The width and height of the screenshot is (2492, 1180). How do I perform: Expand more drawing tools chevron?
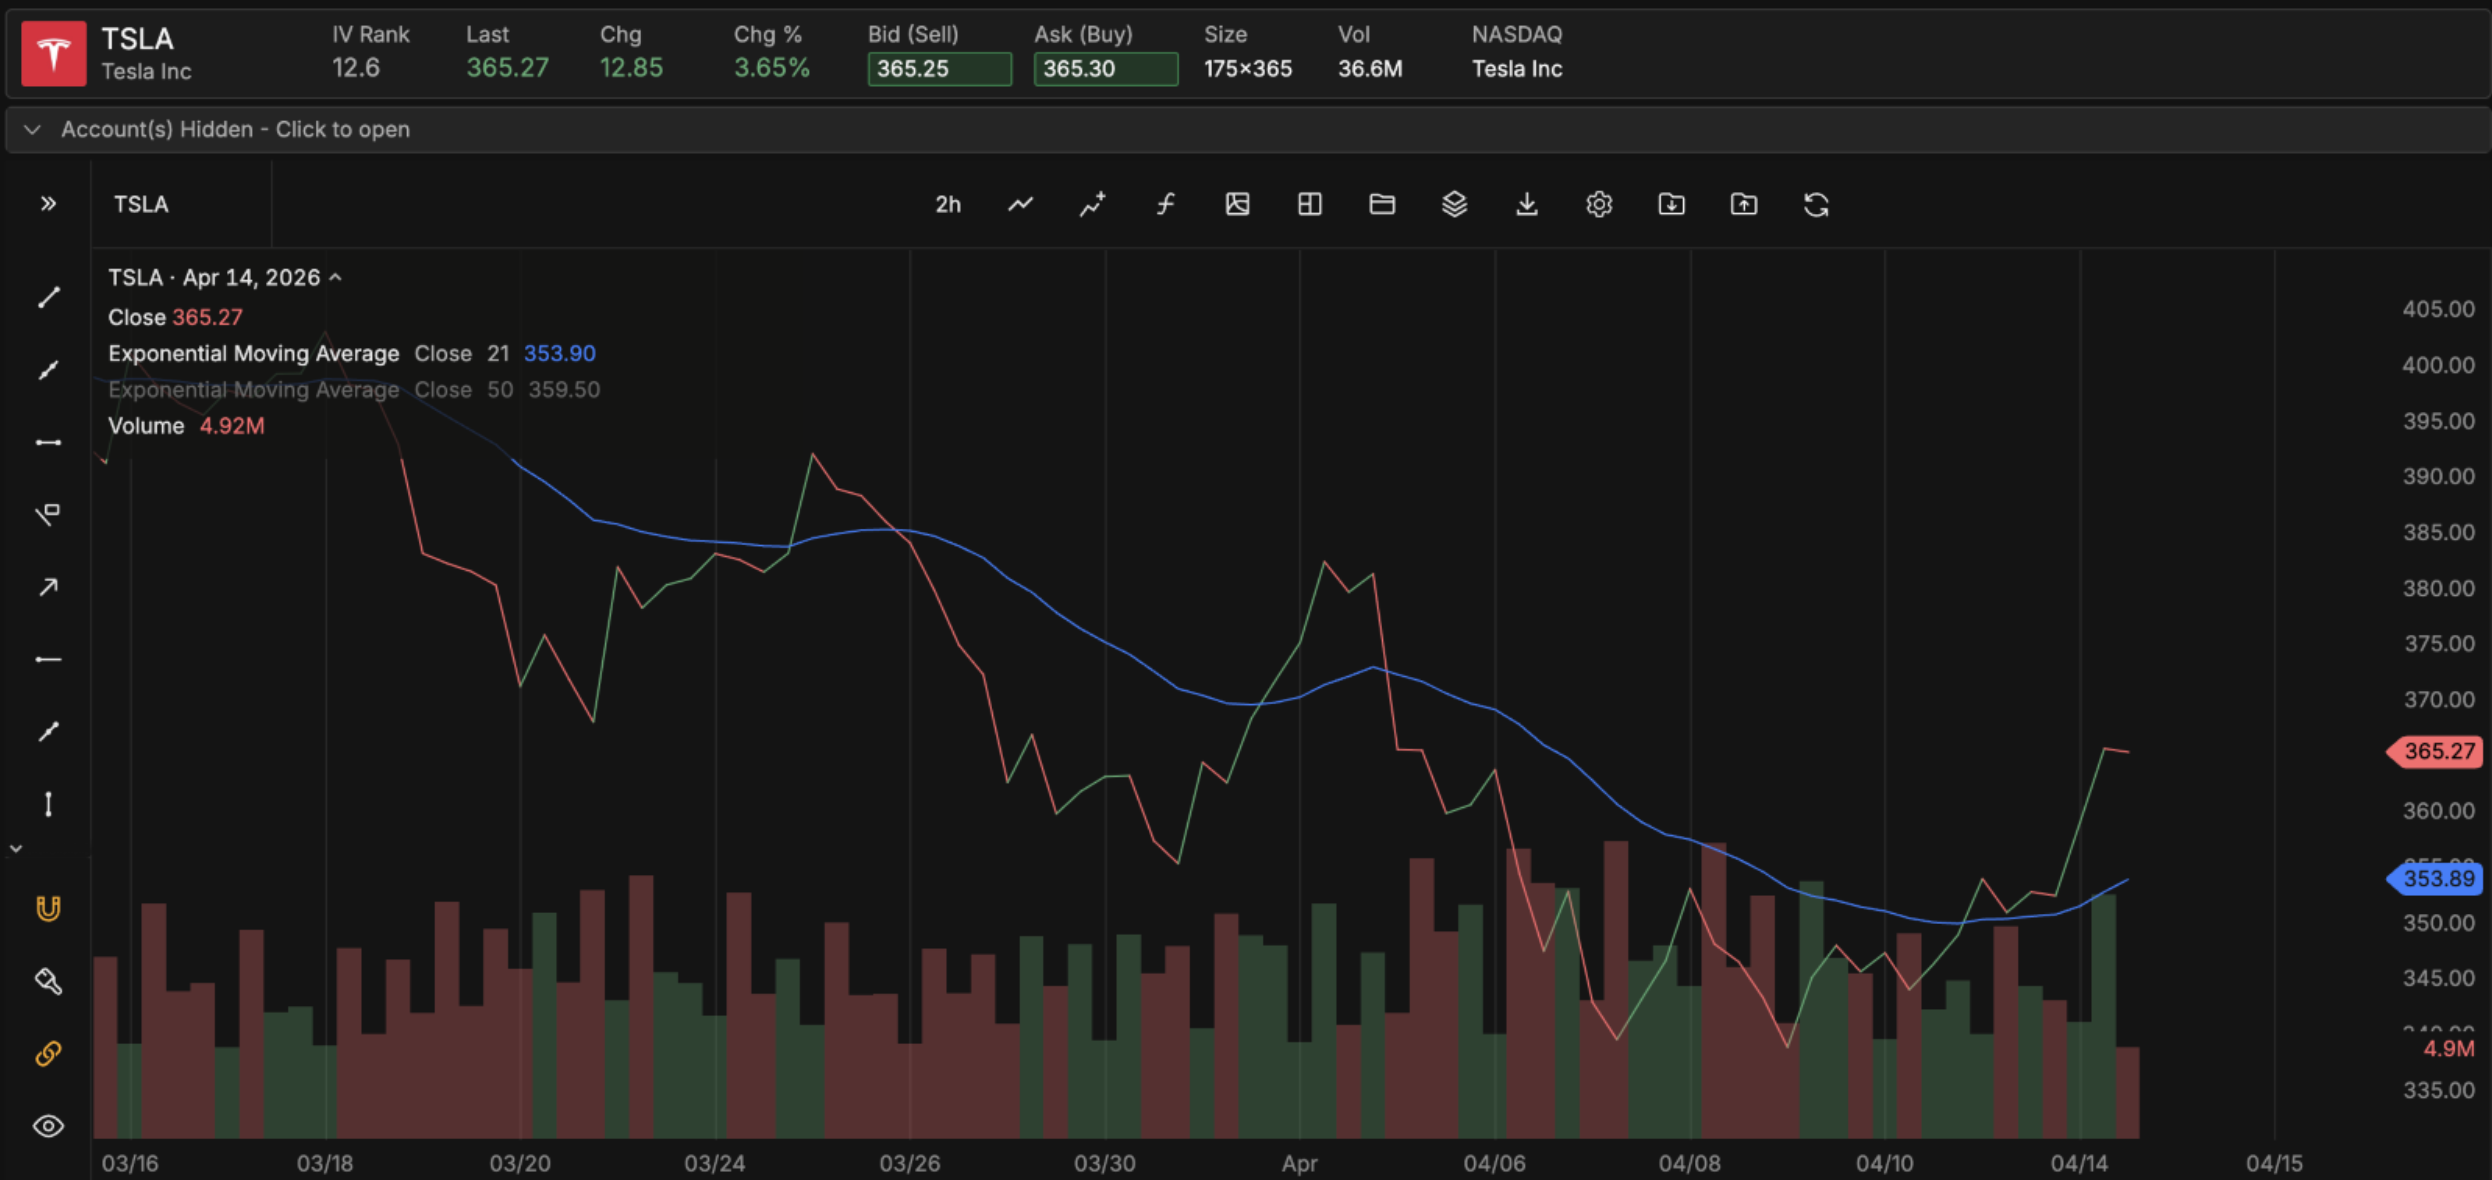coord(16,849)
